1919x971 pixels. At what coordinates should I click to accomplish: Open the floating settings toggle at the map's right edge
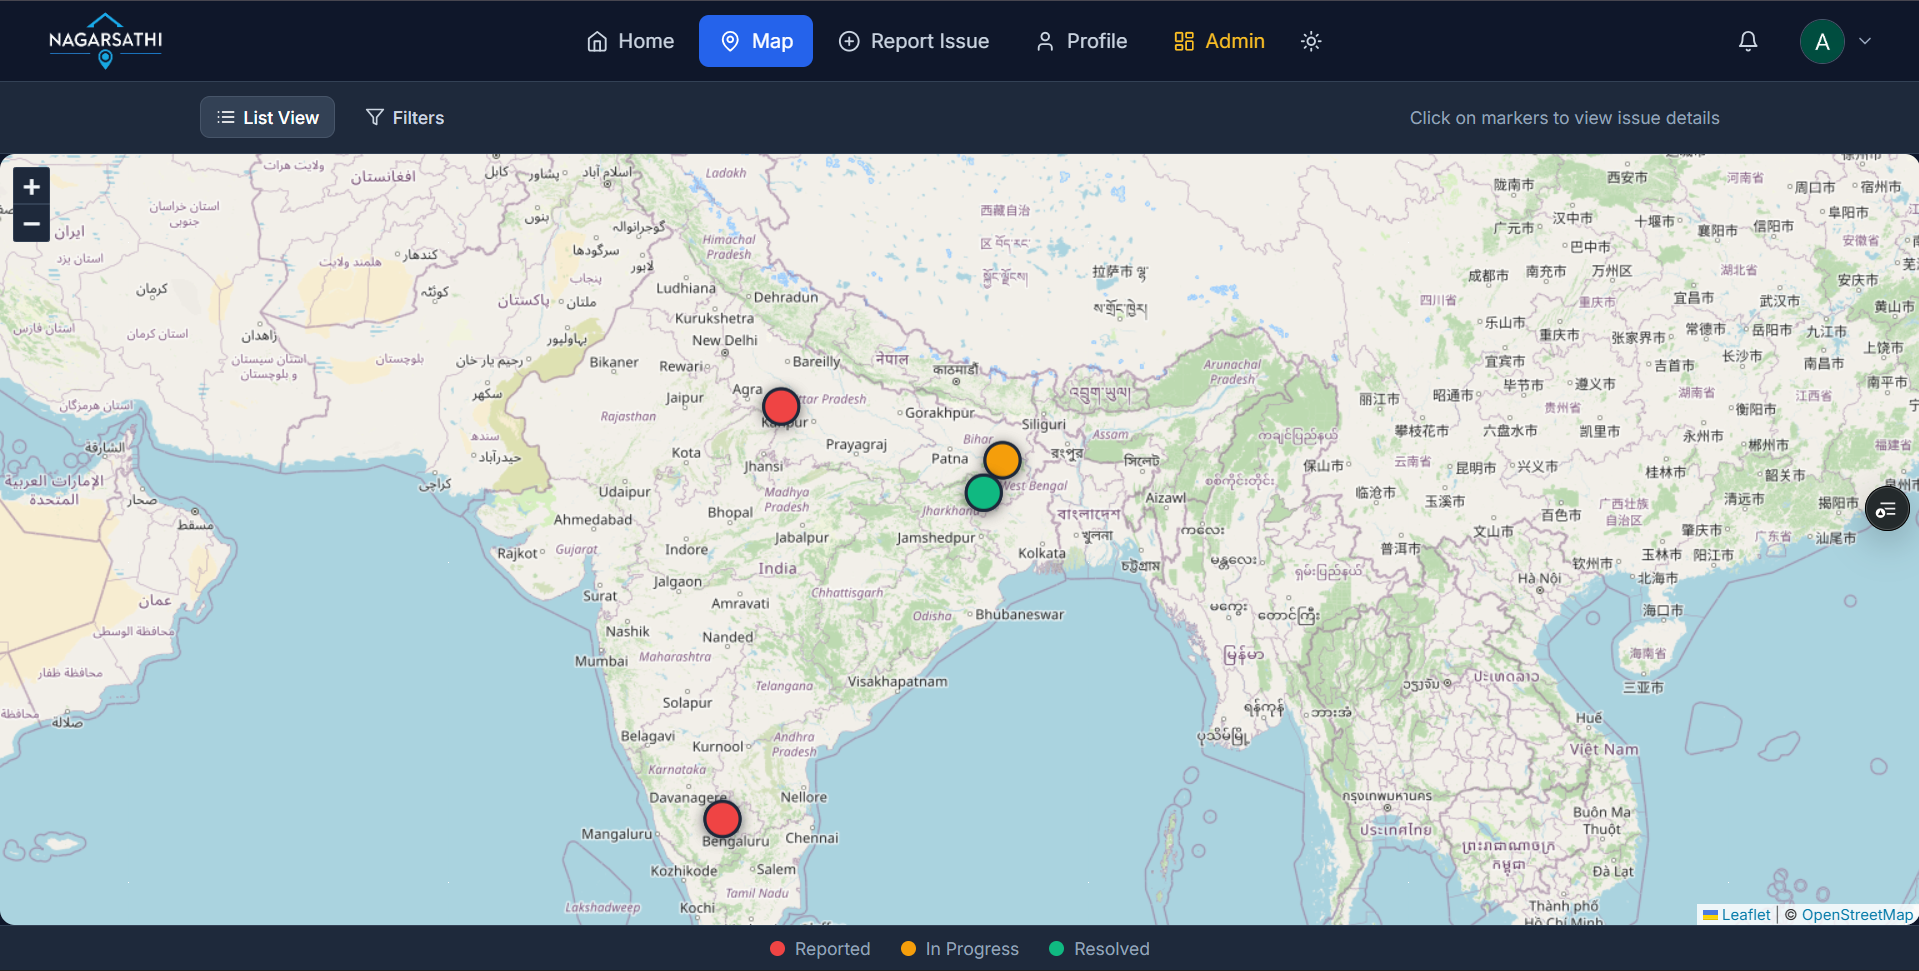click(x=1887, y=510)
